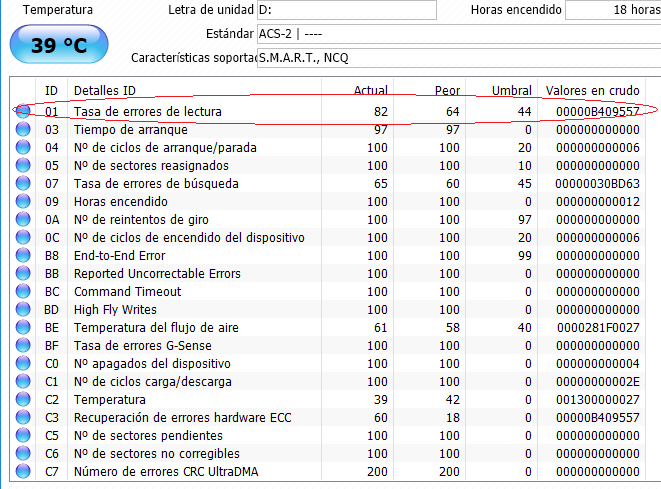Click raw value 00000000002E
The height and width of the screenshot is (489, 661).
[x=598, y=382]
